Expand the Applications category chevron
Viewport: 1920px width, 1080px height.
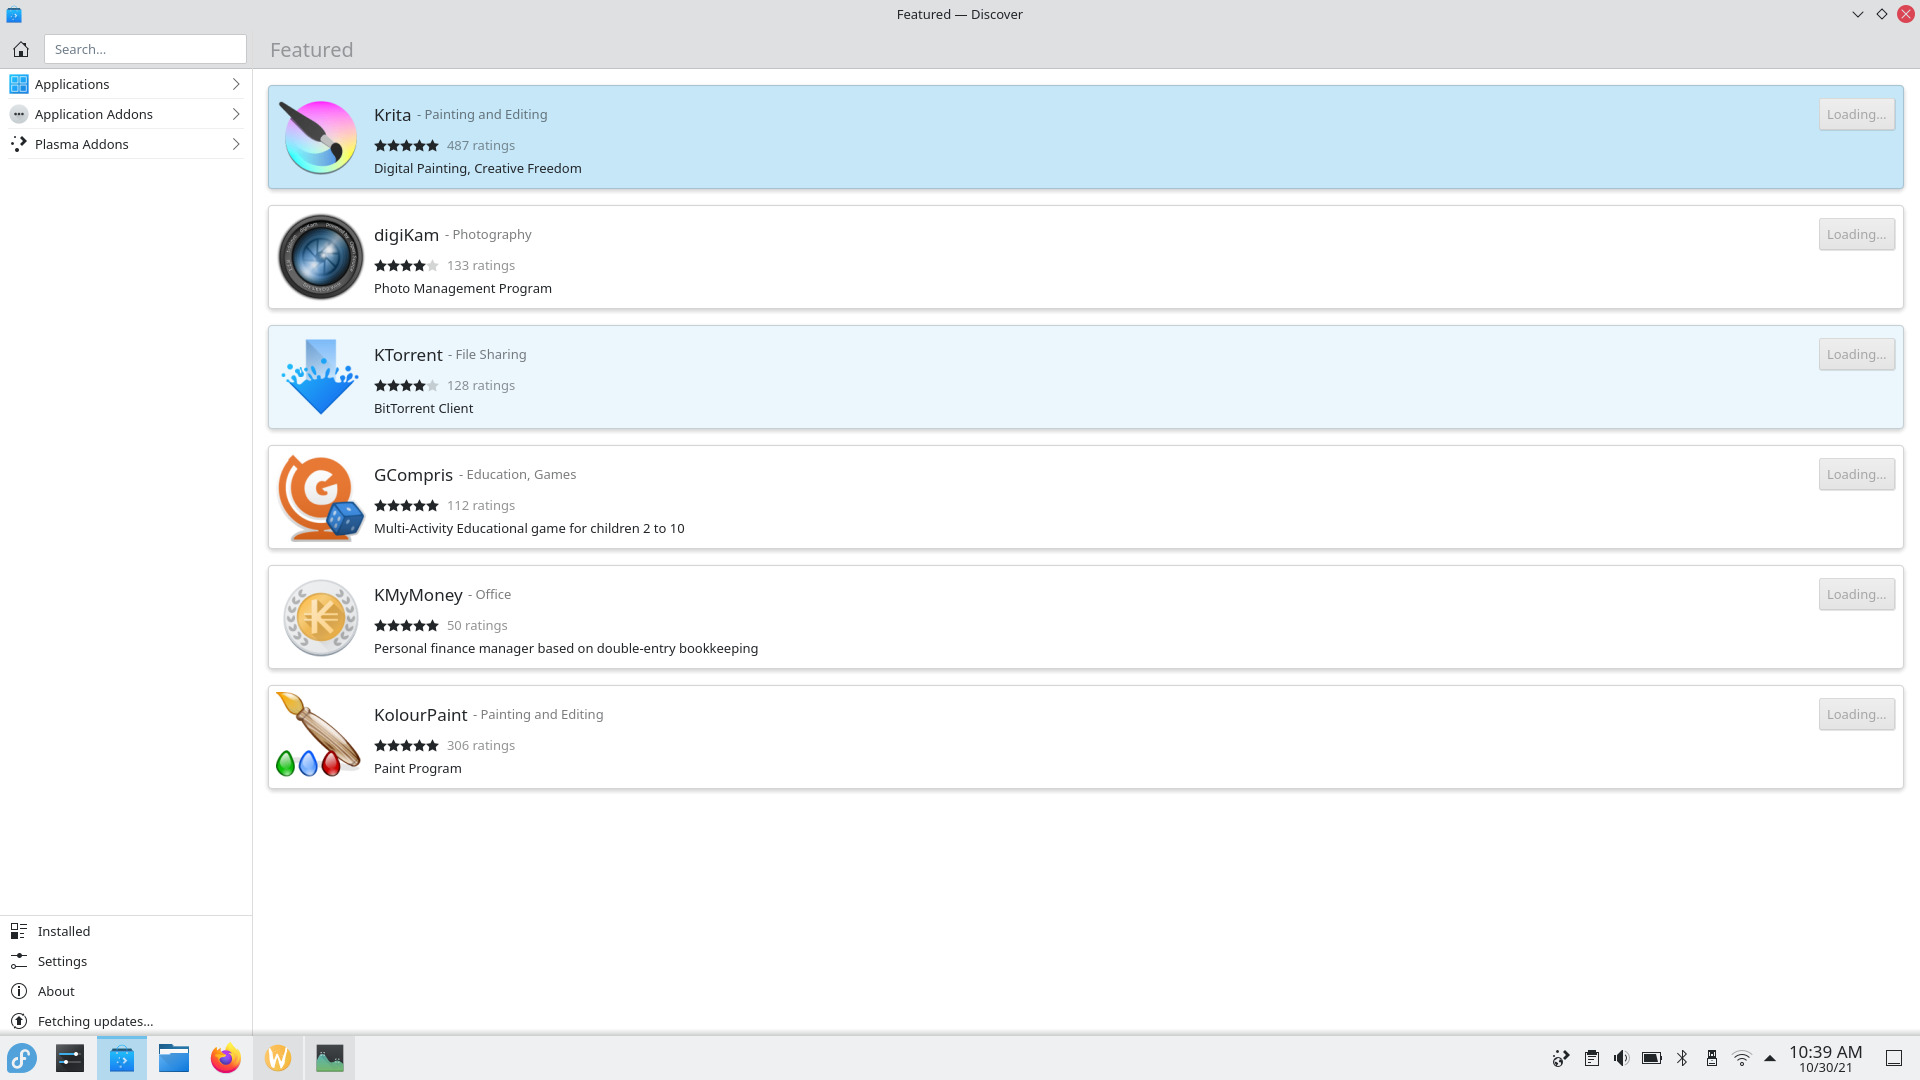[x=236, y=84]
